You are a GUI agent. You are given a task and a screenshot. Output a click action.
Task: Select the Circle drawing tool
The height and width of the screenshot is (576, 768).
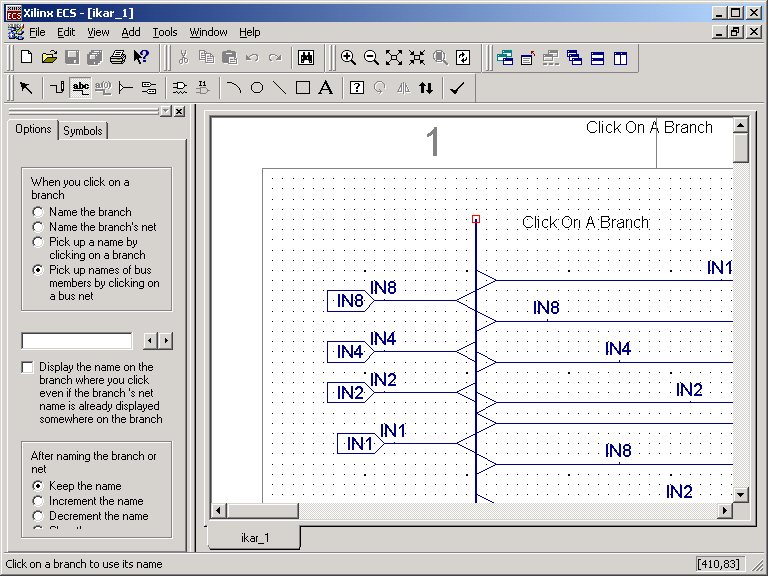click(257, 88)
